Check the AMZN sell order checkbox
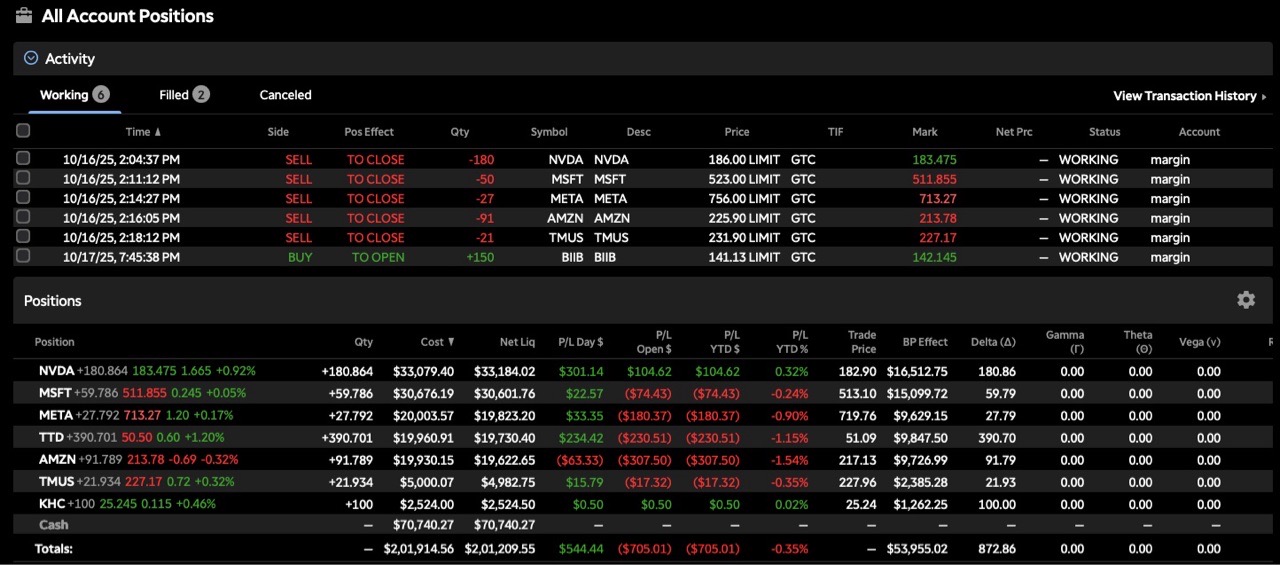 [x=23, y=217]
